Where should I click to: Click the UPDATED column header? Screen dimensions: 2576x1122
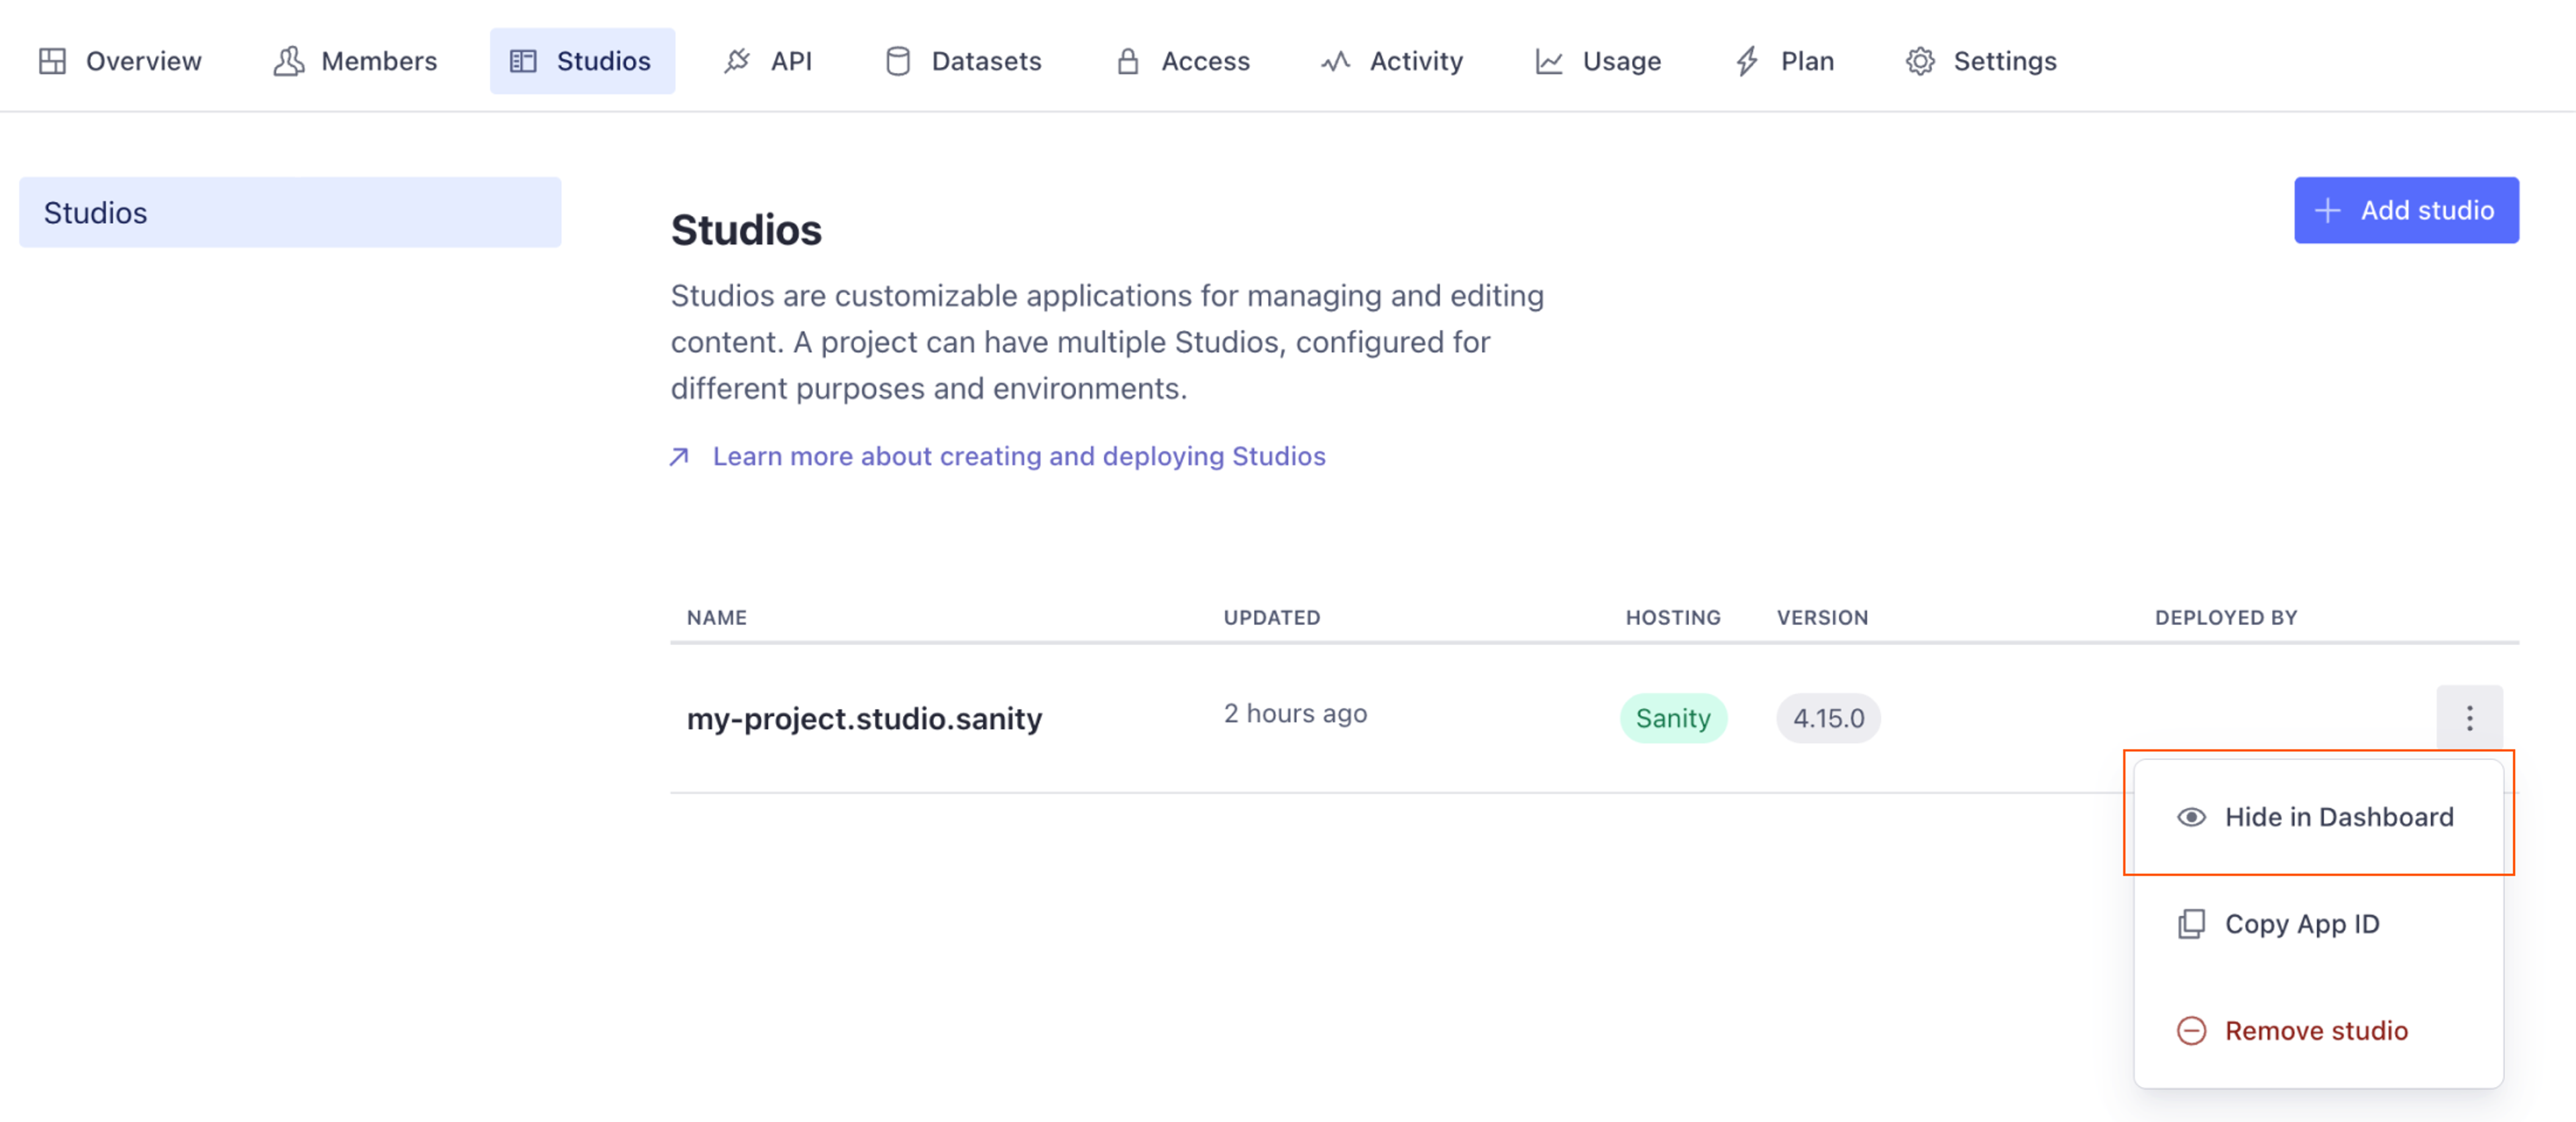[x=1272, y=618]
